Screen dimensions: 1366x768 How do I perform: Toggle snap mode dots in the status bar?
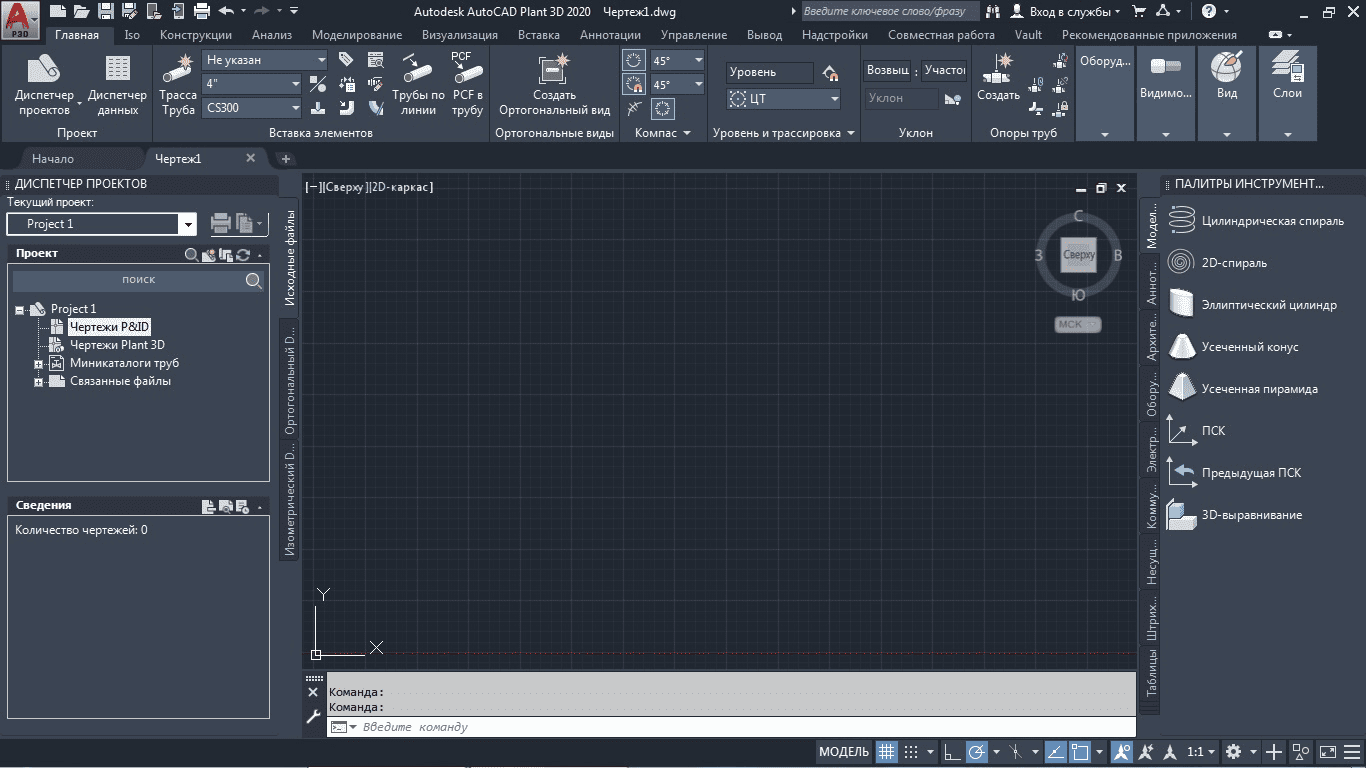911,752
